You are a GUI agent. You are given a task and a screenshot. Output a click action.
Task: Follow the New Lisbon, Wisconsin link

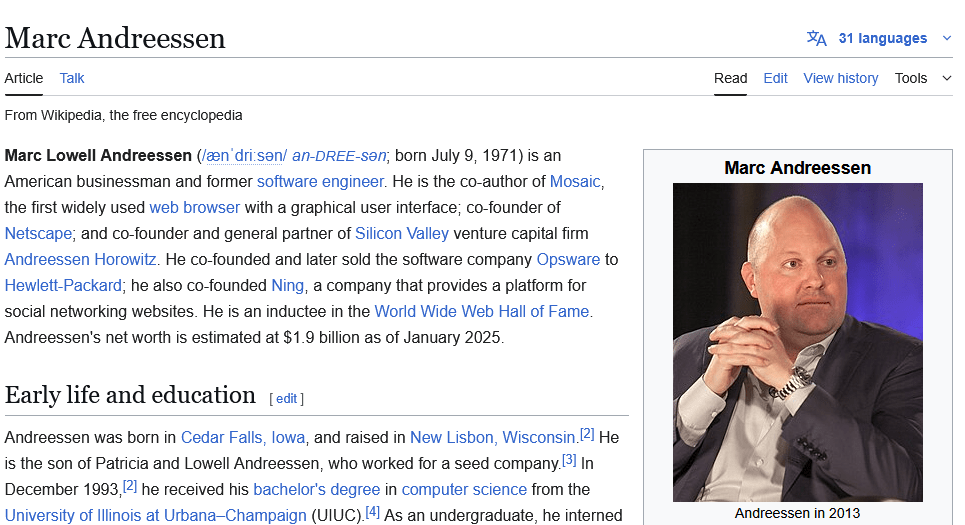(x=492, y=438)
